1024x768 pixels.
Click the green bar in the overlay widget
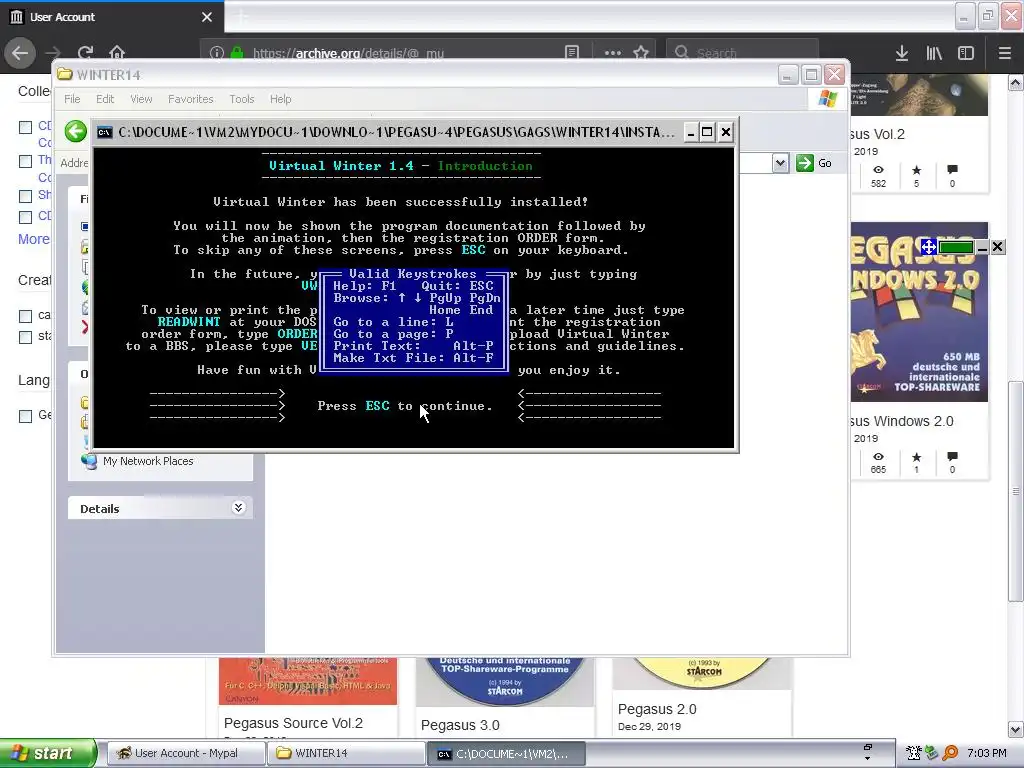[956, 247]
